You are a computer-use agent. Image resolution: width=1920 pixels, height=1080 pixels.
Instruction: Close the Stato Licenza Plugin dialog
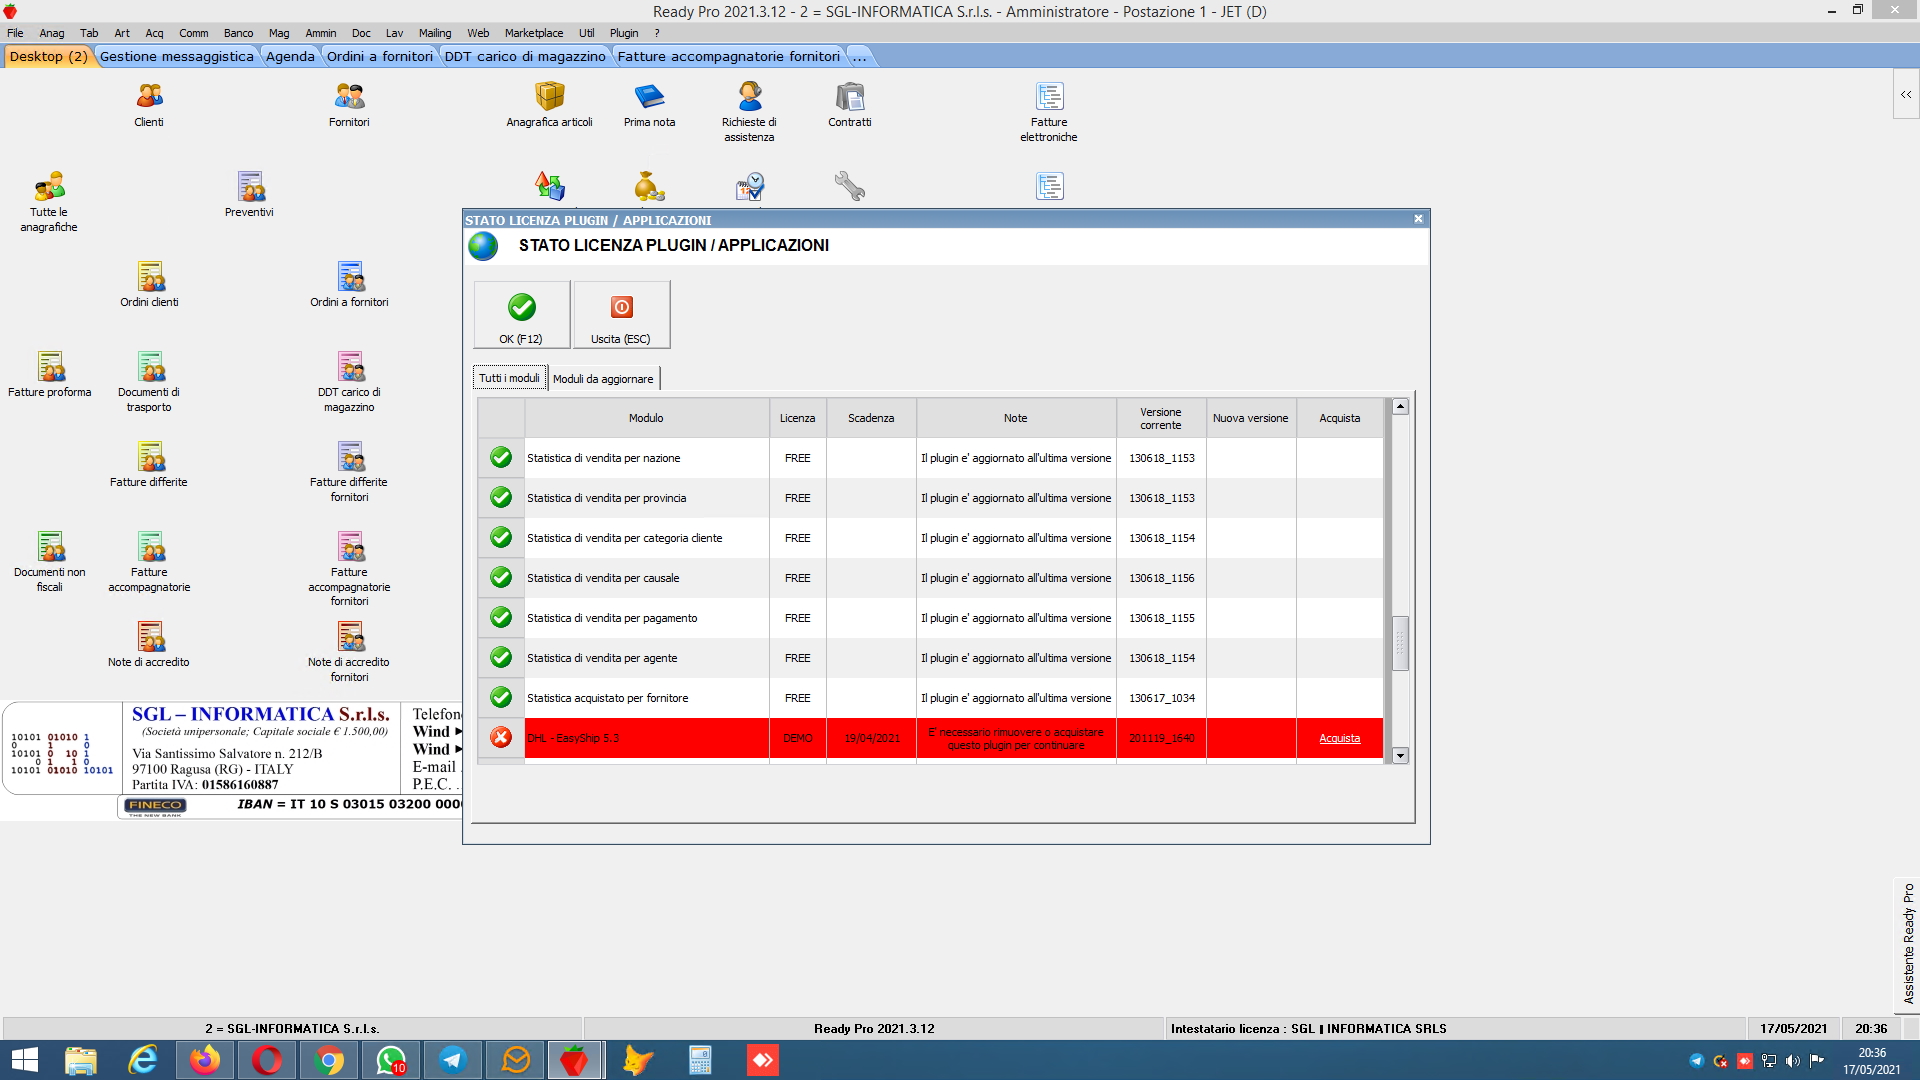pos(1418,219)
